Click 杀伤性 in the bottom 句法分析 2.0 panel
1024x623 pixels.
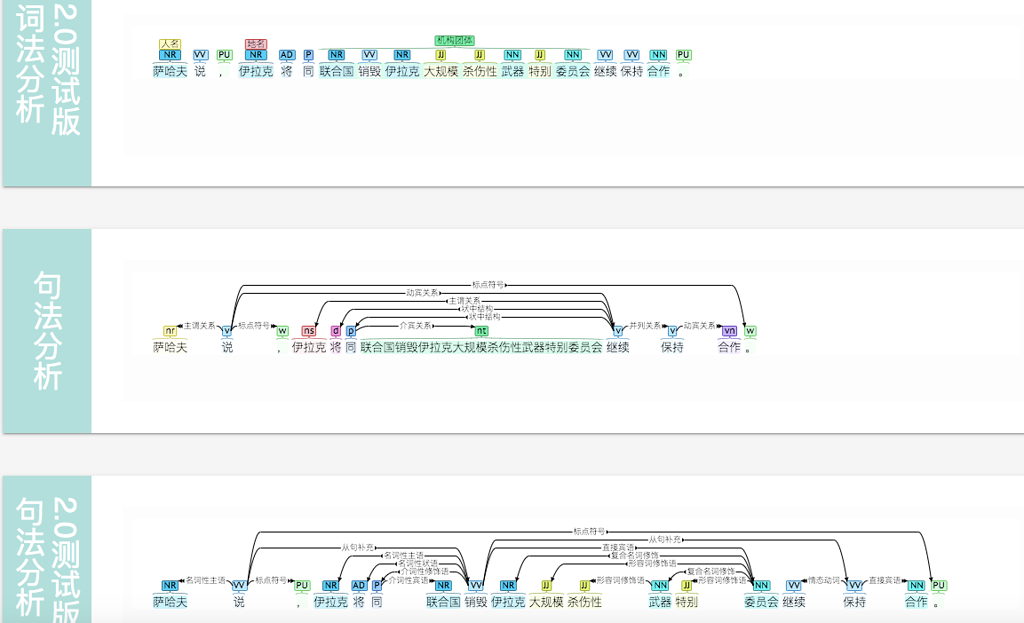tap(584, 601)
